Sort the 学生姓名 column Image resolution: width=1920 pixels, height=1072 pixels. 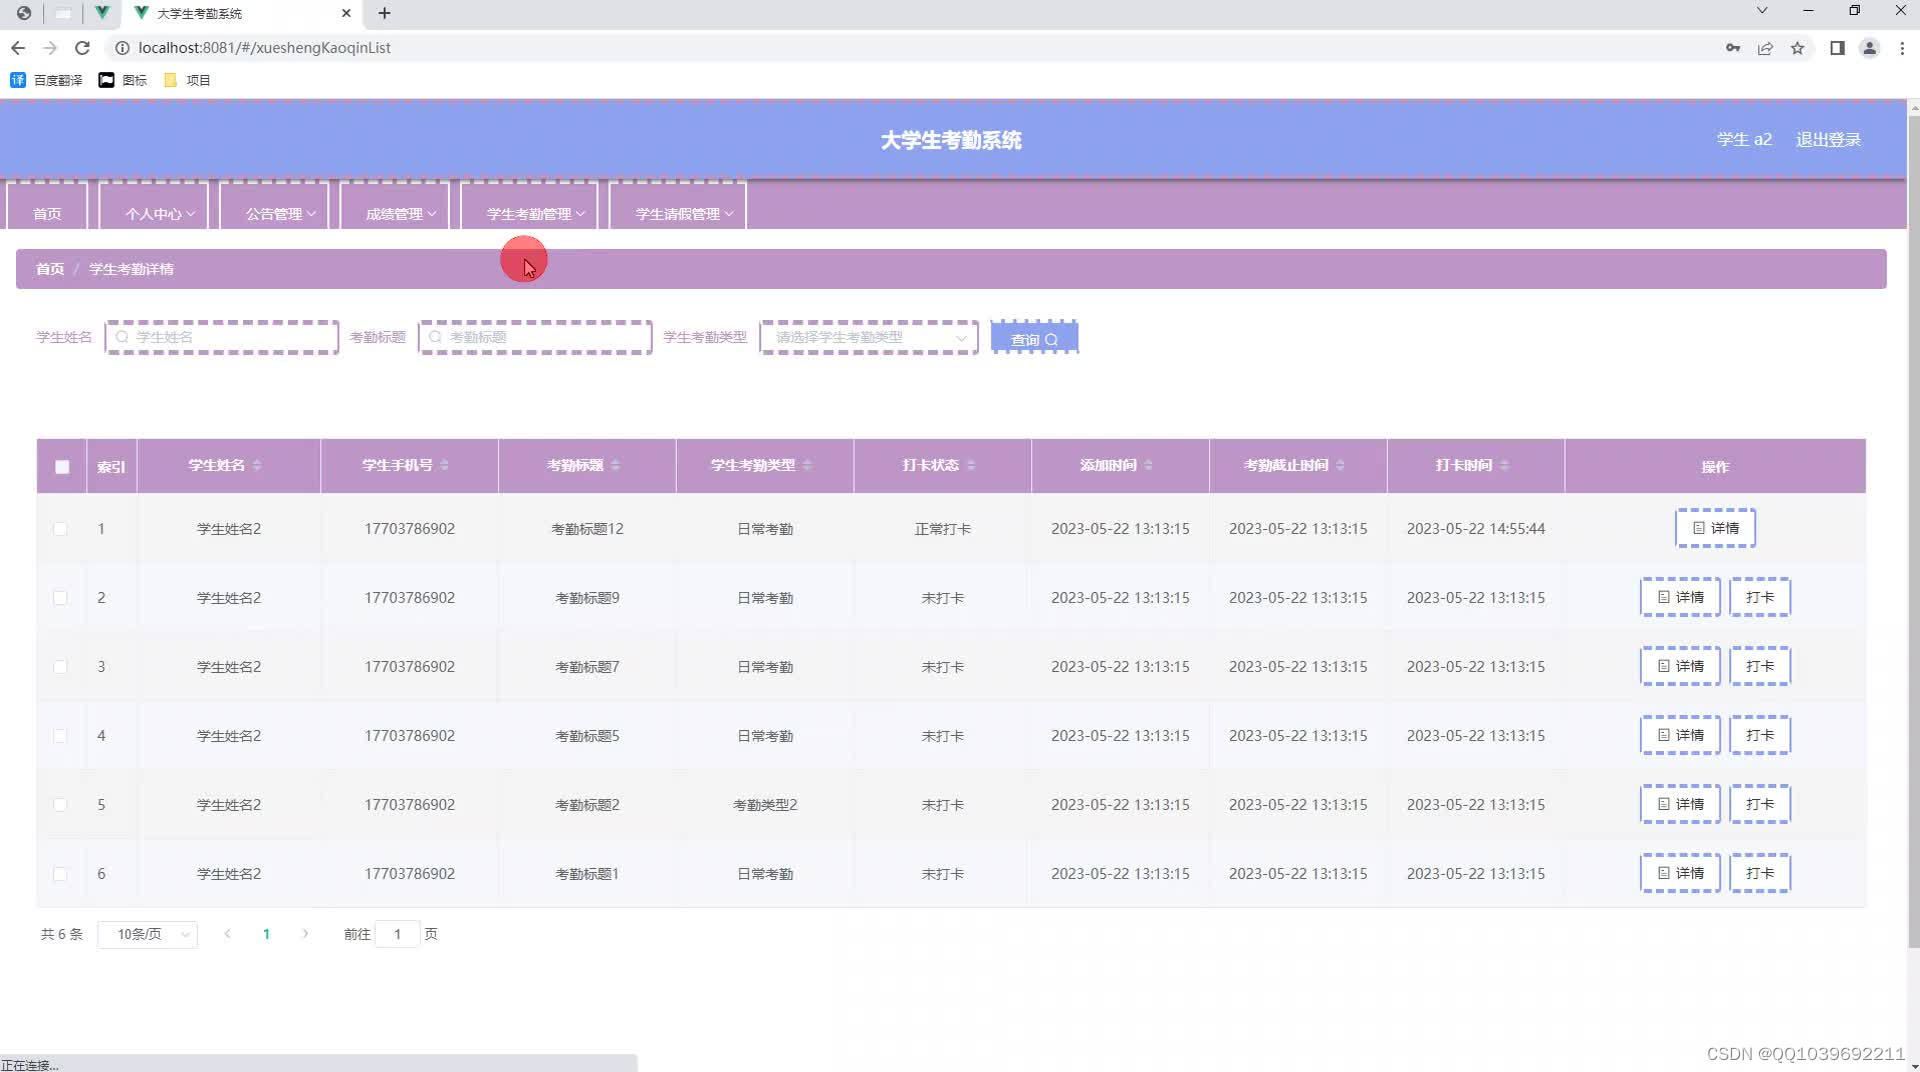coord(257,465)
